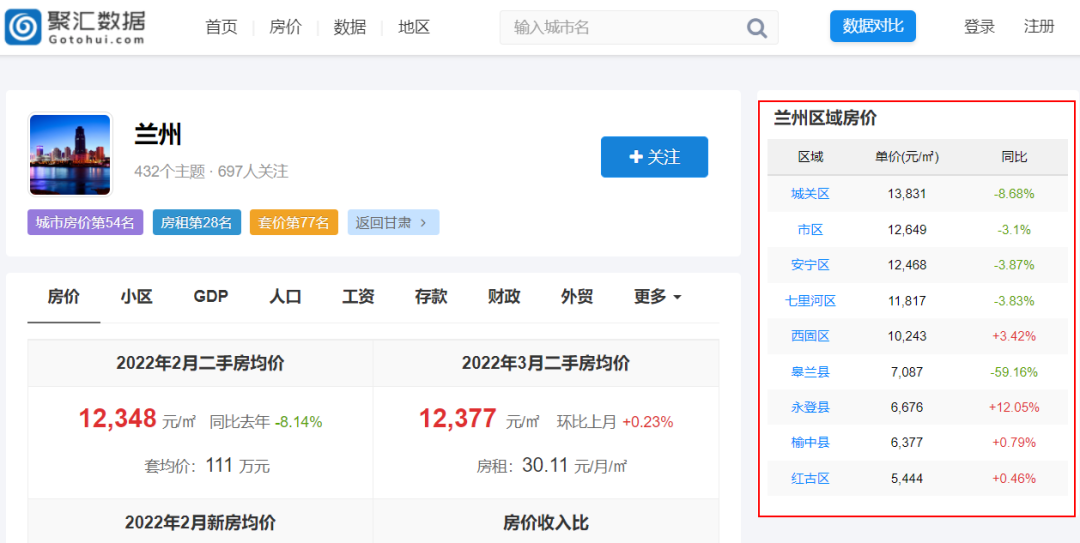Click the +3.42% value for 西固区
Image resolution: width=1080 pixels, height=543 pixels.
(x=1014, y=336)
